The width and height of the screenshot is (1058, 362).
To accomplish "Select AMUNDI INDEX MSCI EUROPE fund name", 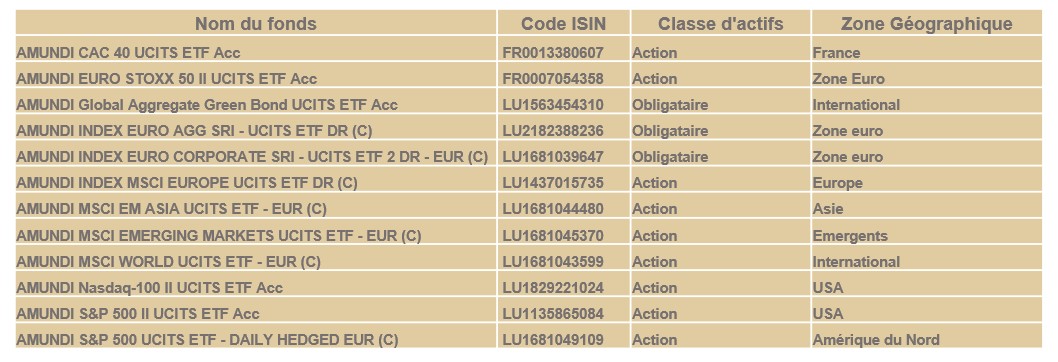I will [x=187, y=182].
